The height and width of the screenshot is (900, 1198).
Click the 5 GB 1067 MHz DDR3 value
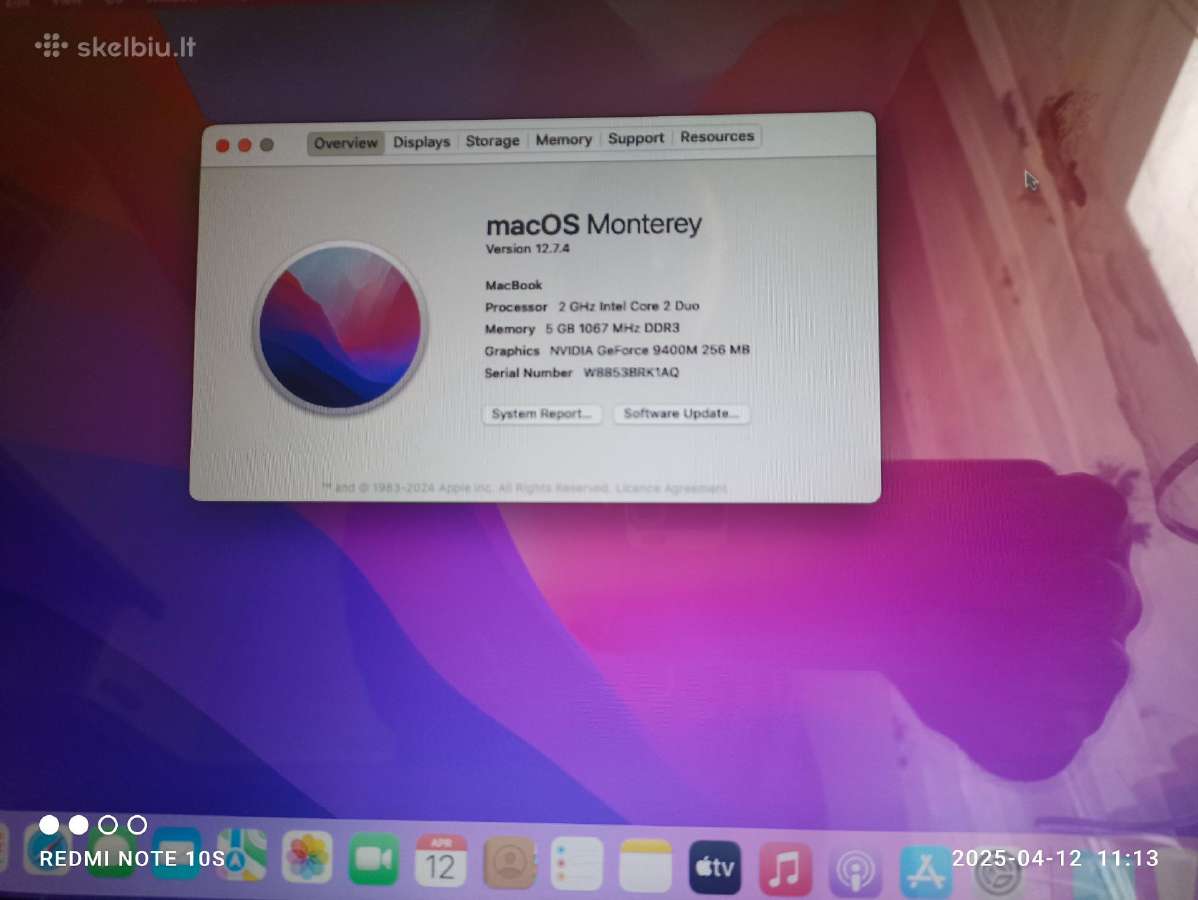click(612, 328)
